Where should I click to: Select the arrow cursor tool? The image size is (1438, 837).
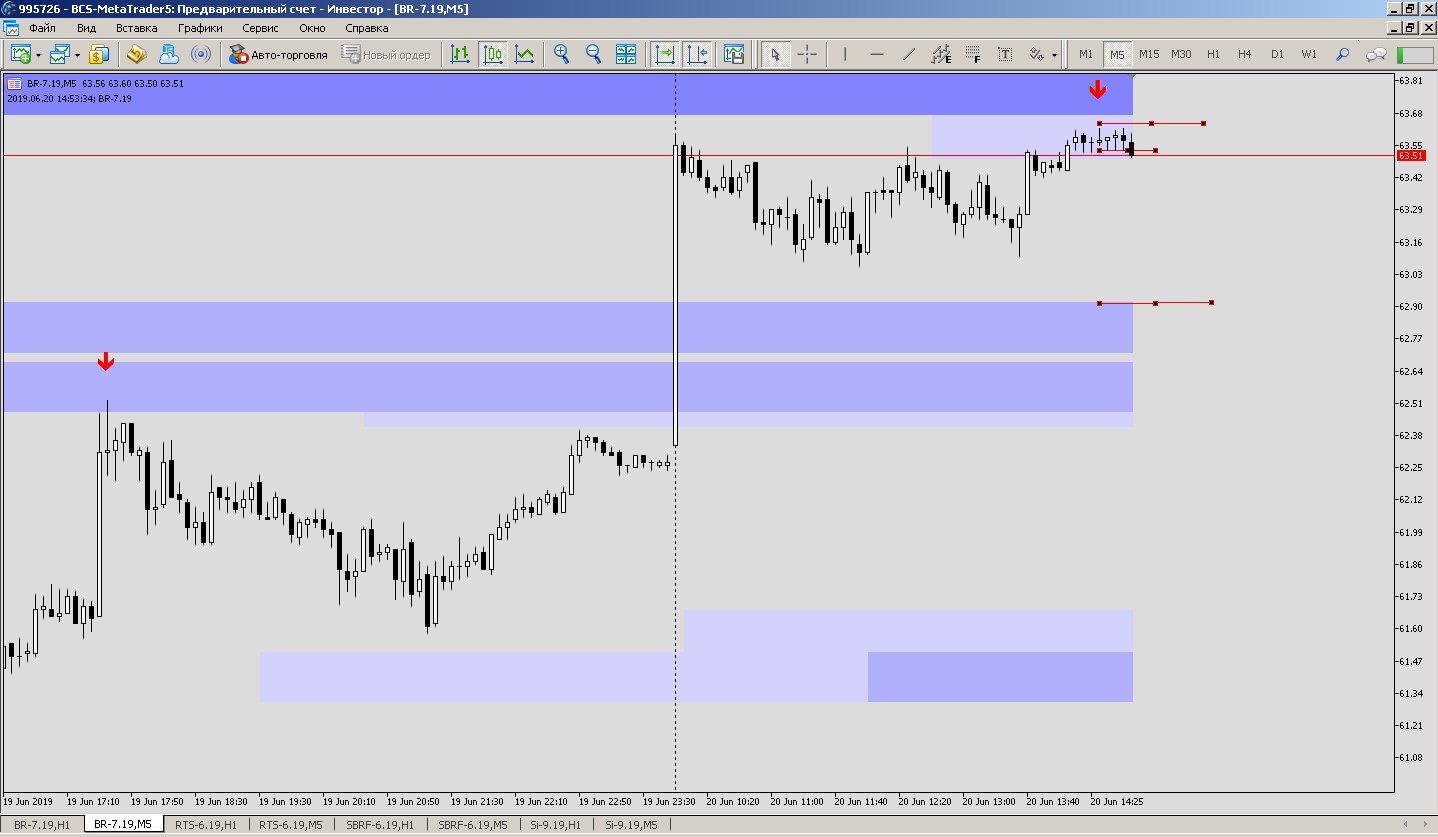(x=774, y=54)
